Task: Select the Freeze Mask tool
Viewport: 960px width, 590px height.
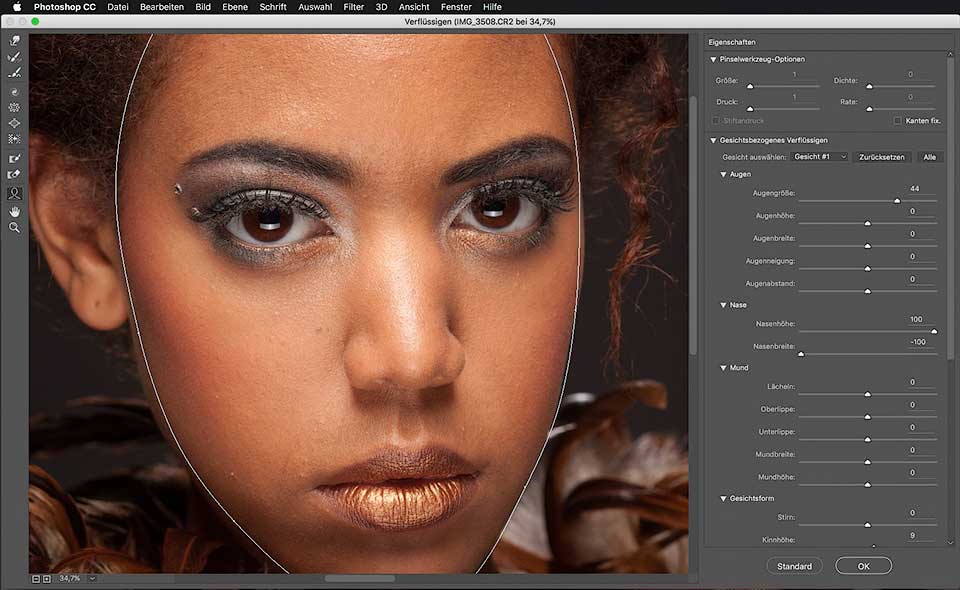Action: tap(15, 158)
